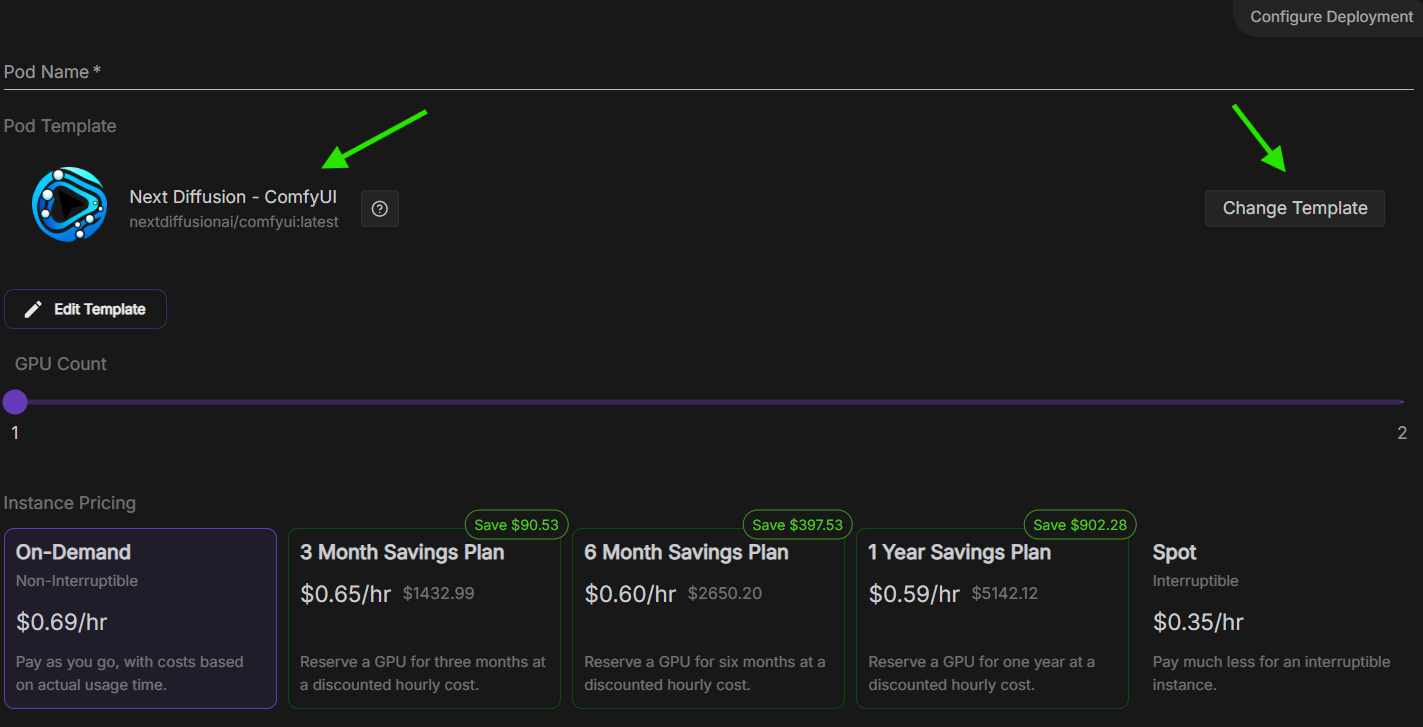This screenshot has width=1423, height=727.
Task: Click the Non-Interruptible subtitle
Action: (x=77, y=581)
